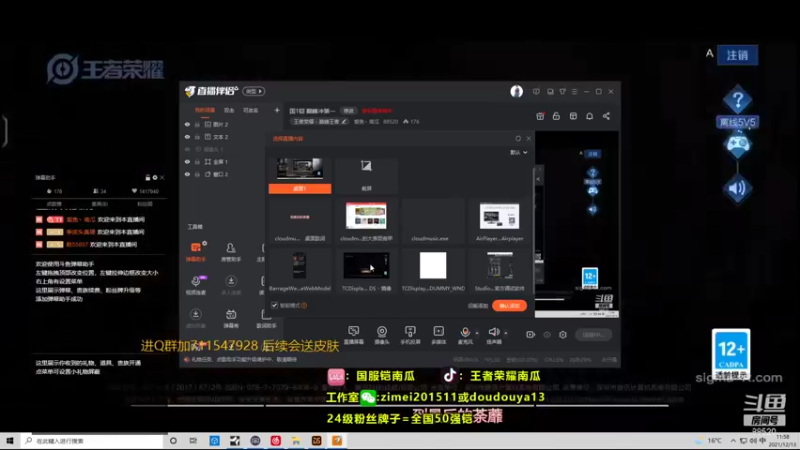Click the 离线5V5 gamepad icon
Screen dimensions: 800x450
(738, 144)
